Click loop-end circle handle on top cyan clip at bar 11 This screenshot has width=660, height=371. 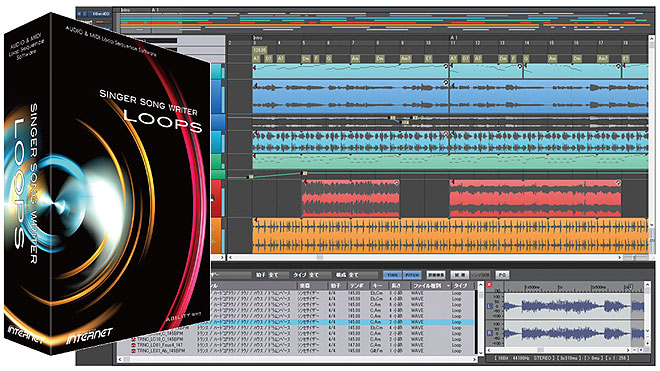[446, 67]
